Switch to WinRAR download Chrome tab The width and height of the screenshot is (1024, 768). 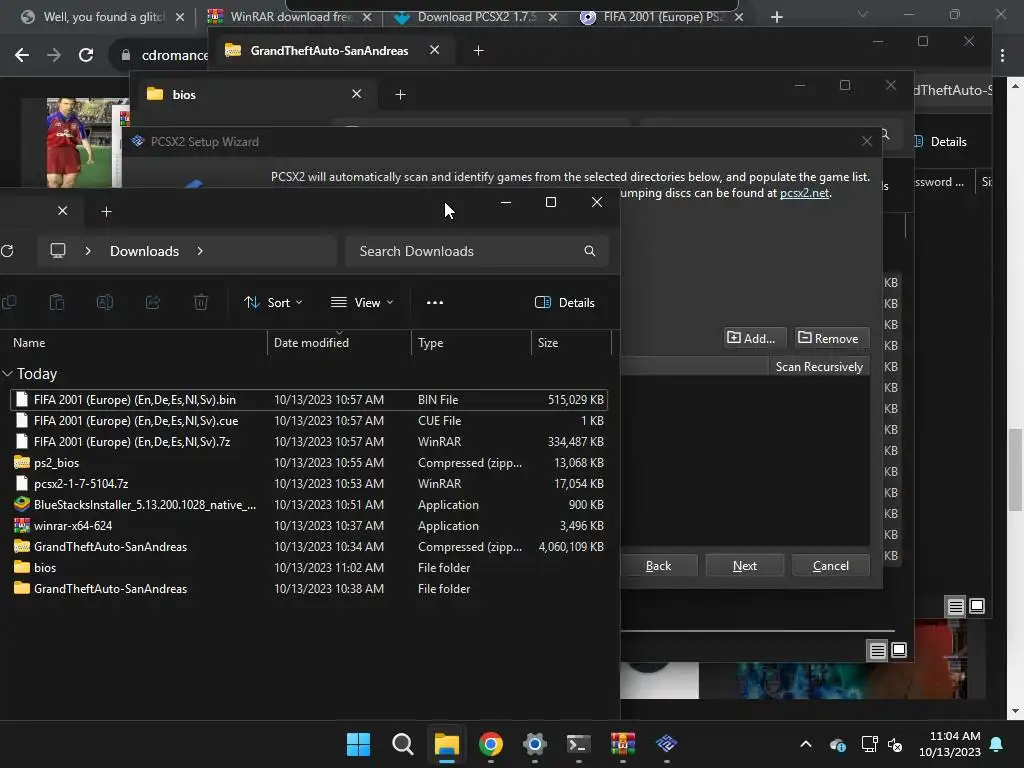289,17
